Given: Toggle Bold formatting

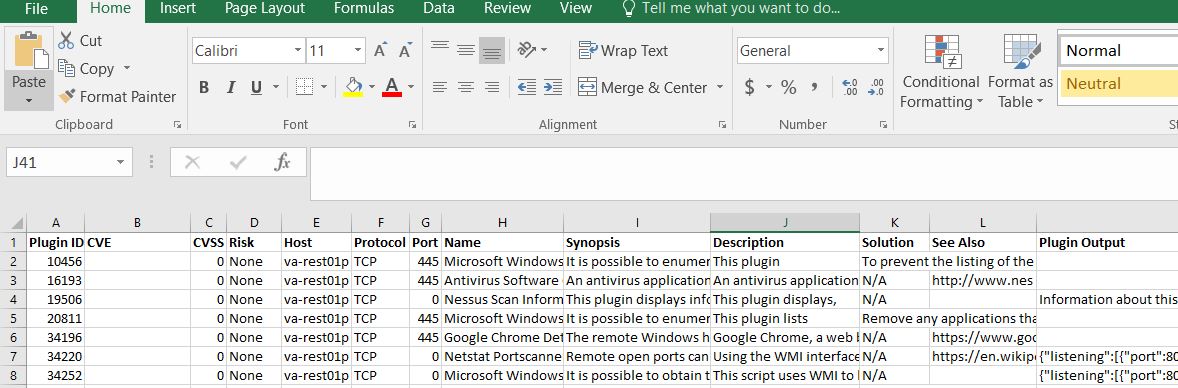Looking at the screenshot, I should click(x=204, y=87).
